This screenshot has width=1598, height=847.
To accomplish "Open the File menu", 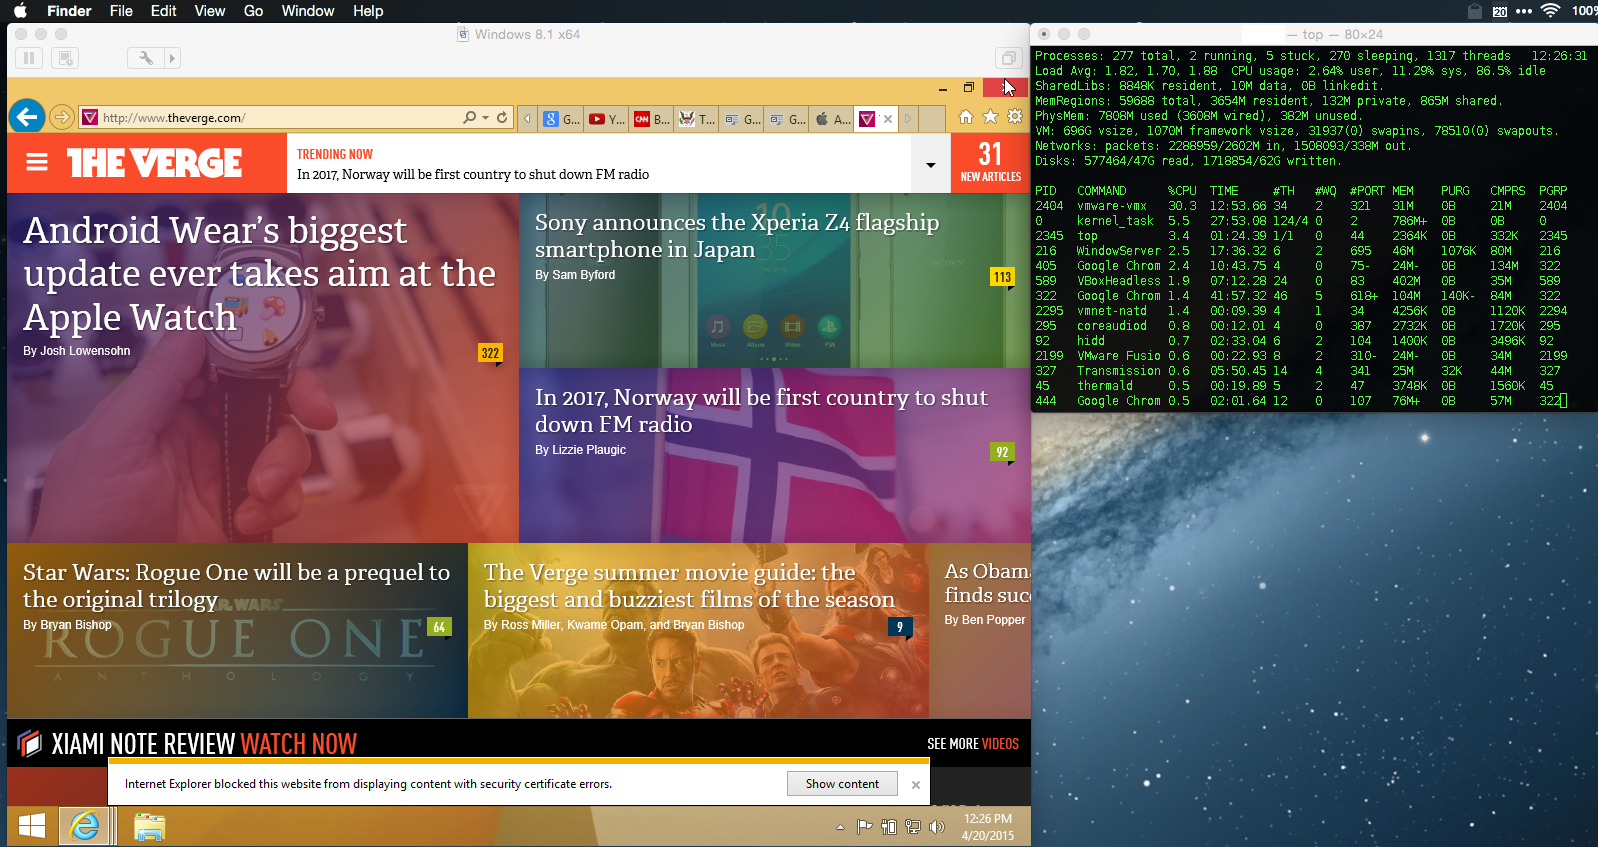I will [x=121, y=11].
